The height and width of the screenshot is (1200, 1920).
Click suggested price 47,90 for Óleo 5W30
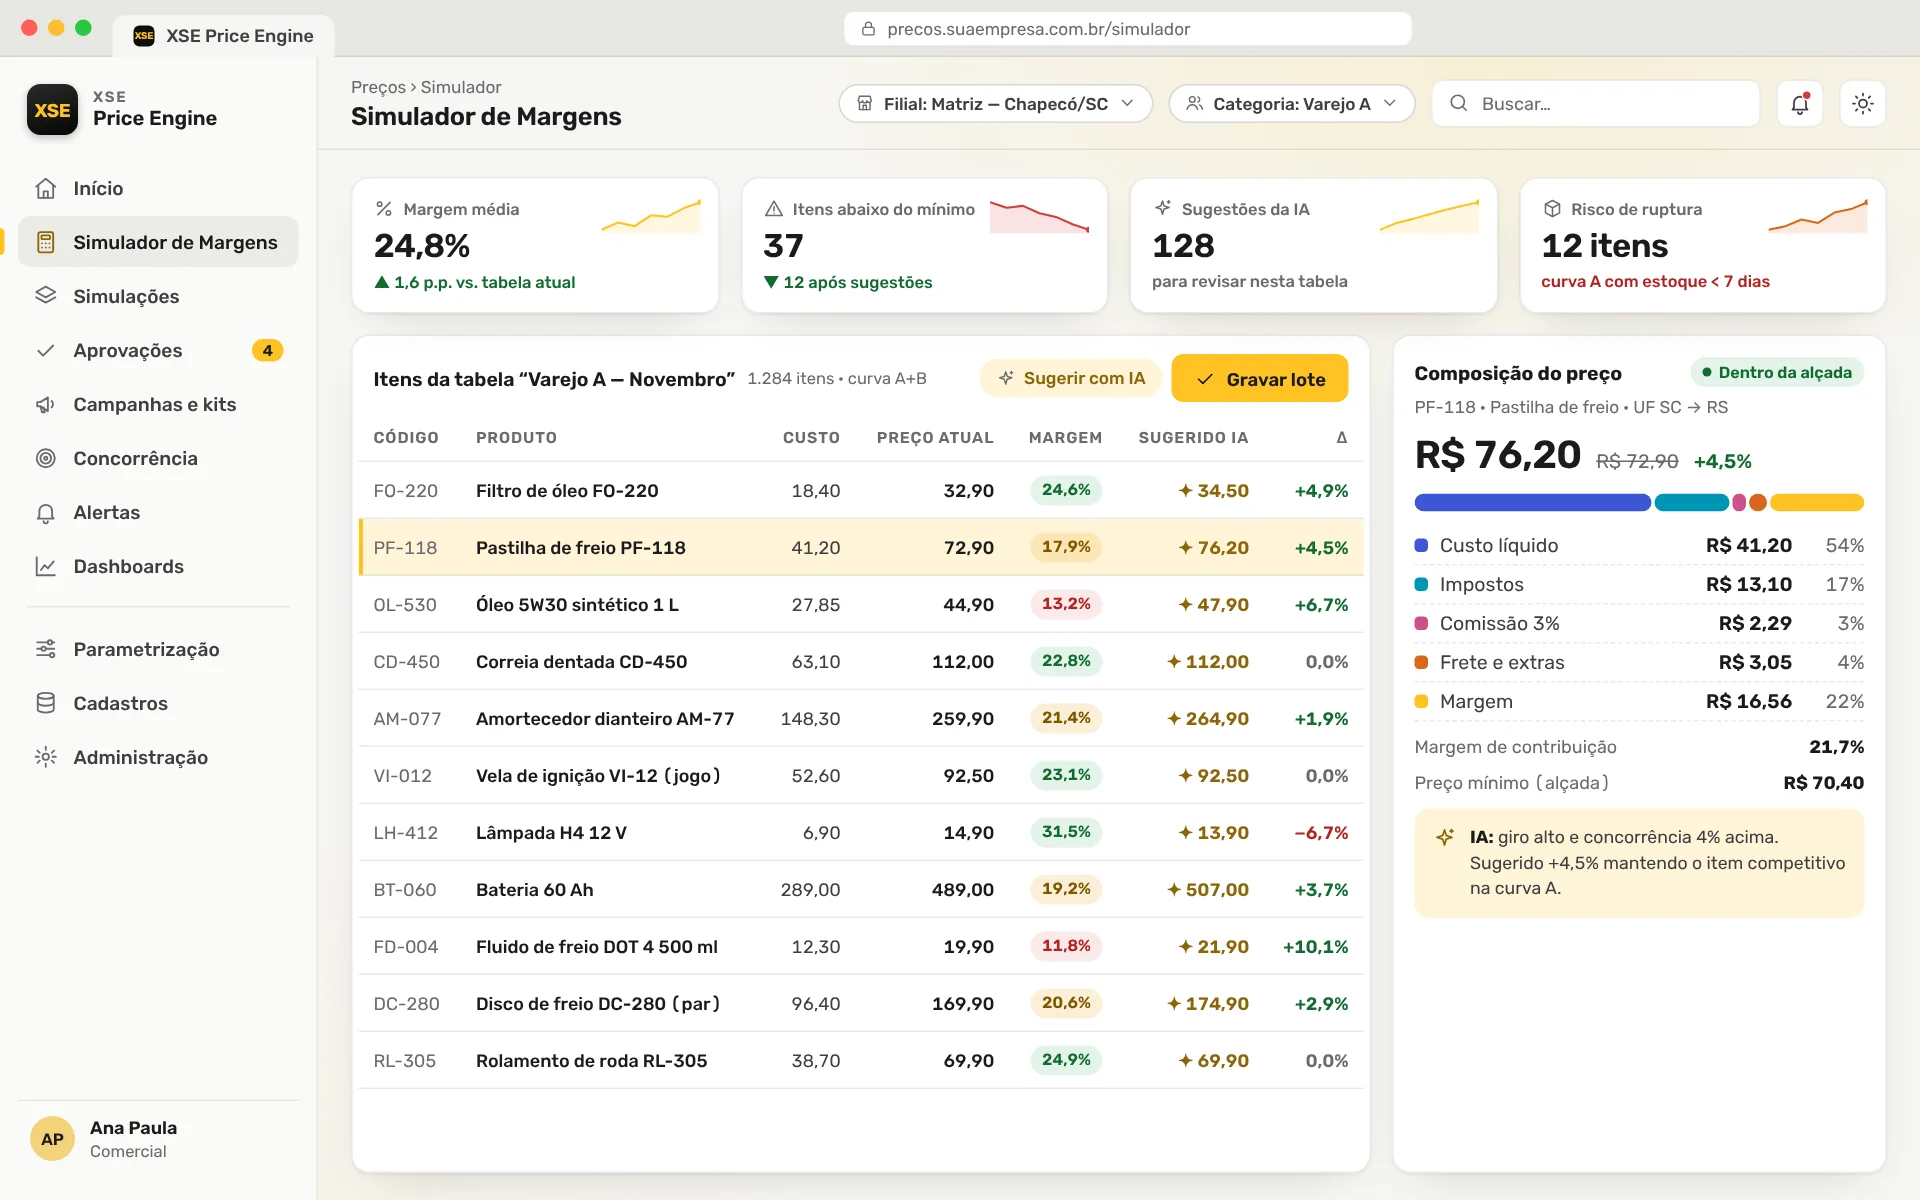point(1213,604)
